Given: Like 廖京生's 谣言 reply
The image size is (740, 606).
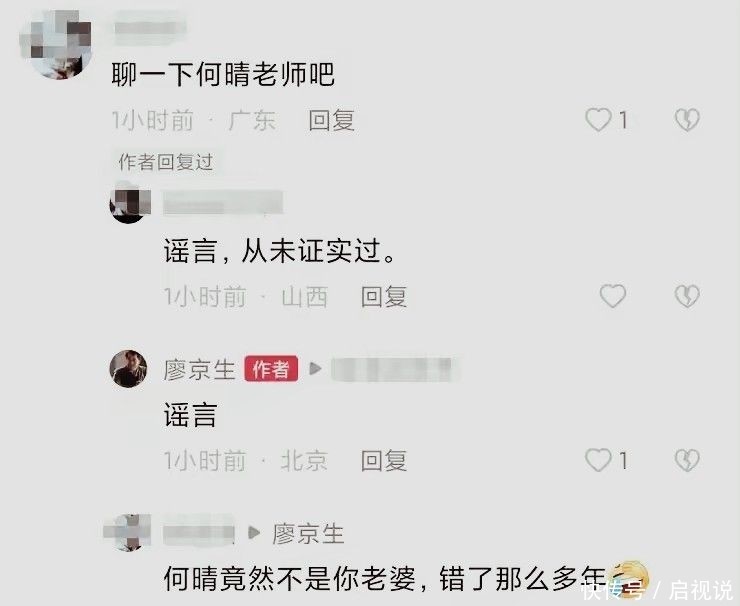Looking at the screenshot, I should point(598,460).
